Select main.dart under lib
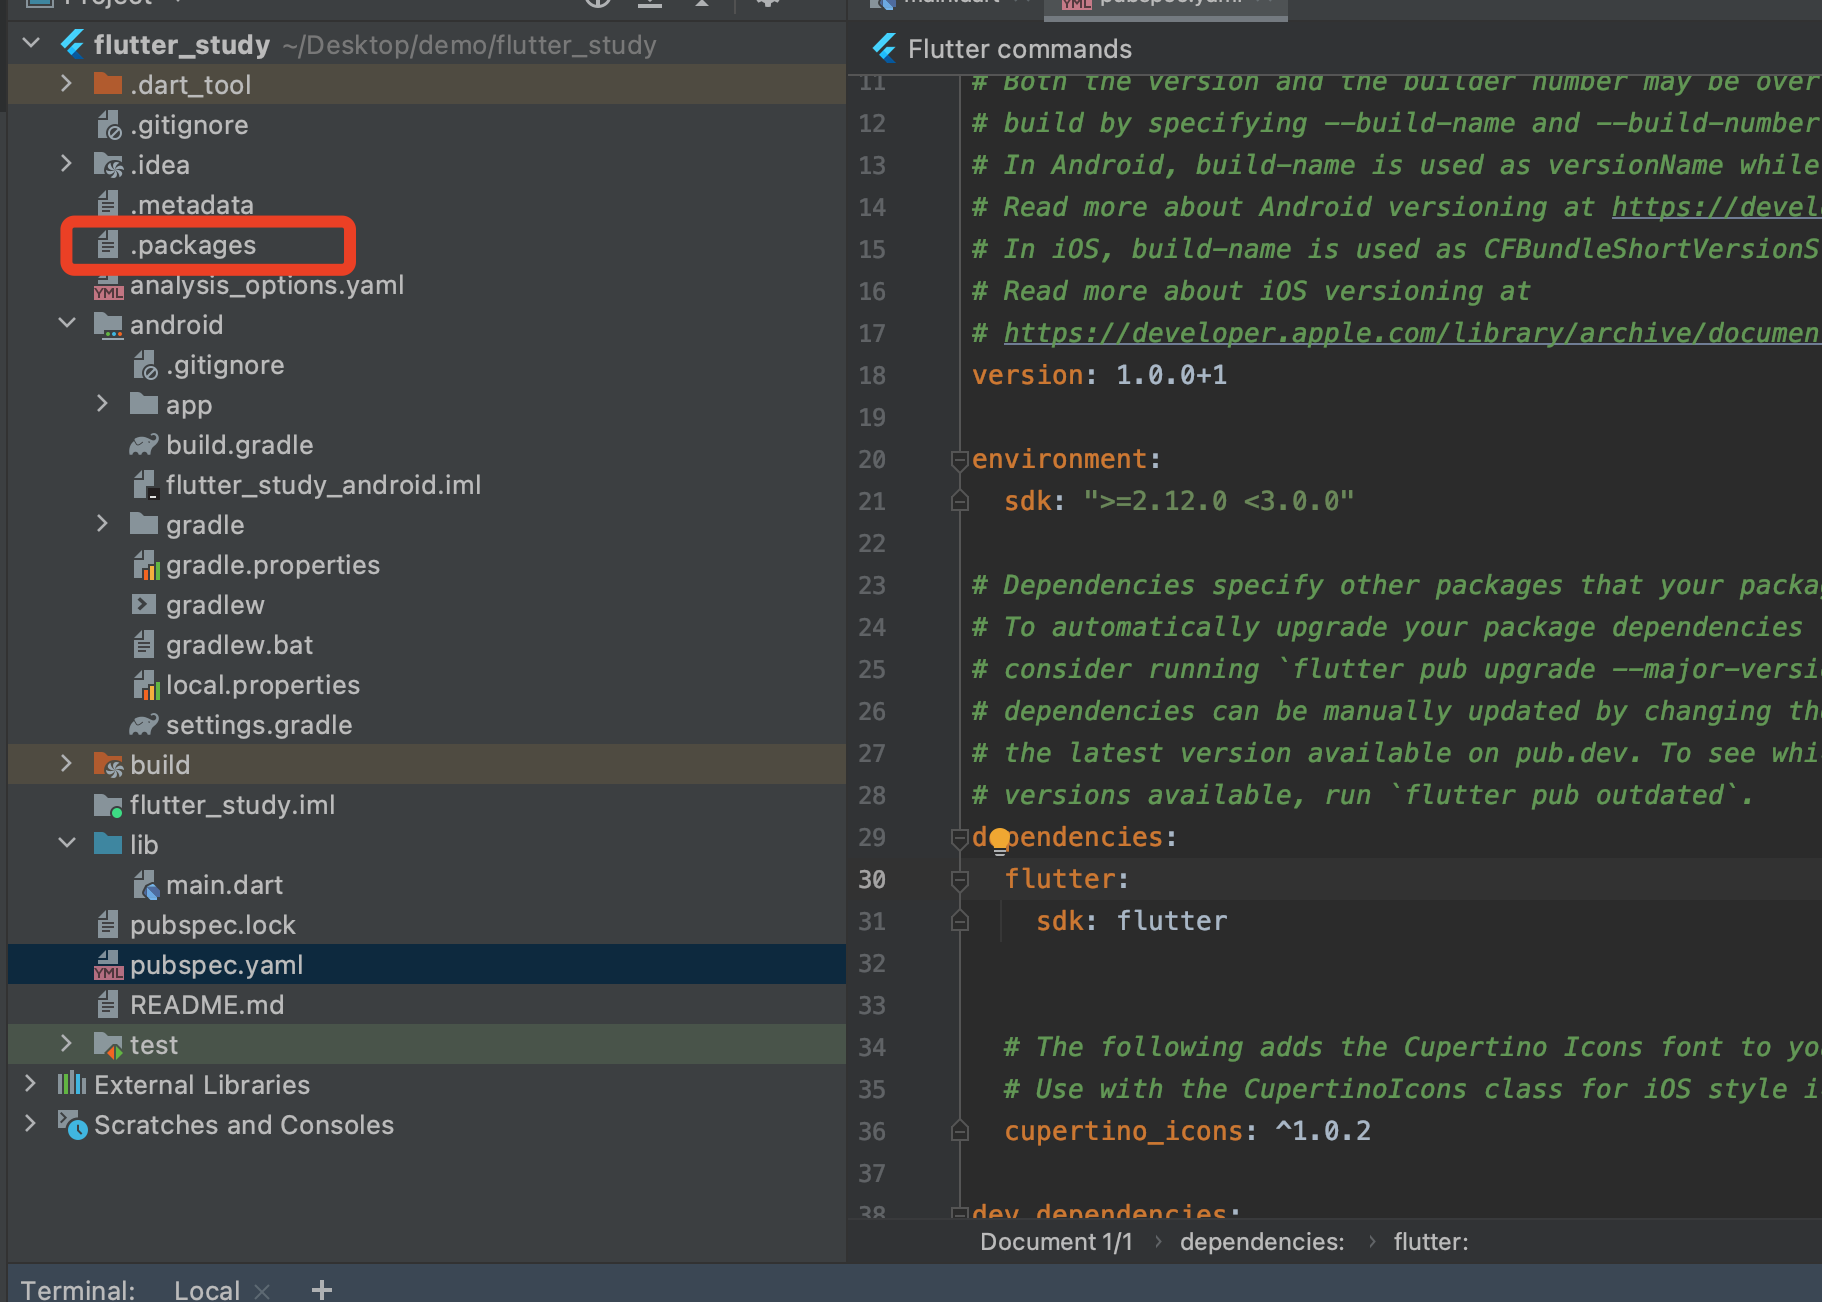Viewport: 1822px width, 1302px height. coord(427,885)
